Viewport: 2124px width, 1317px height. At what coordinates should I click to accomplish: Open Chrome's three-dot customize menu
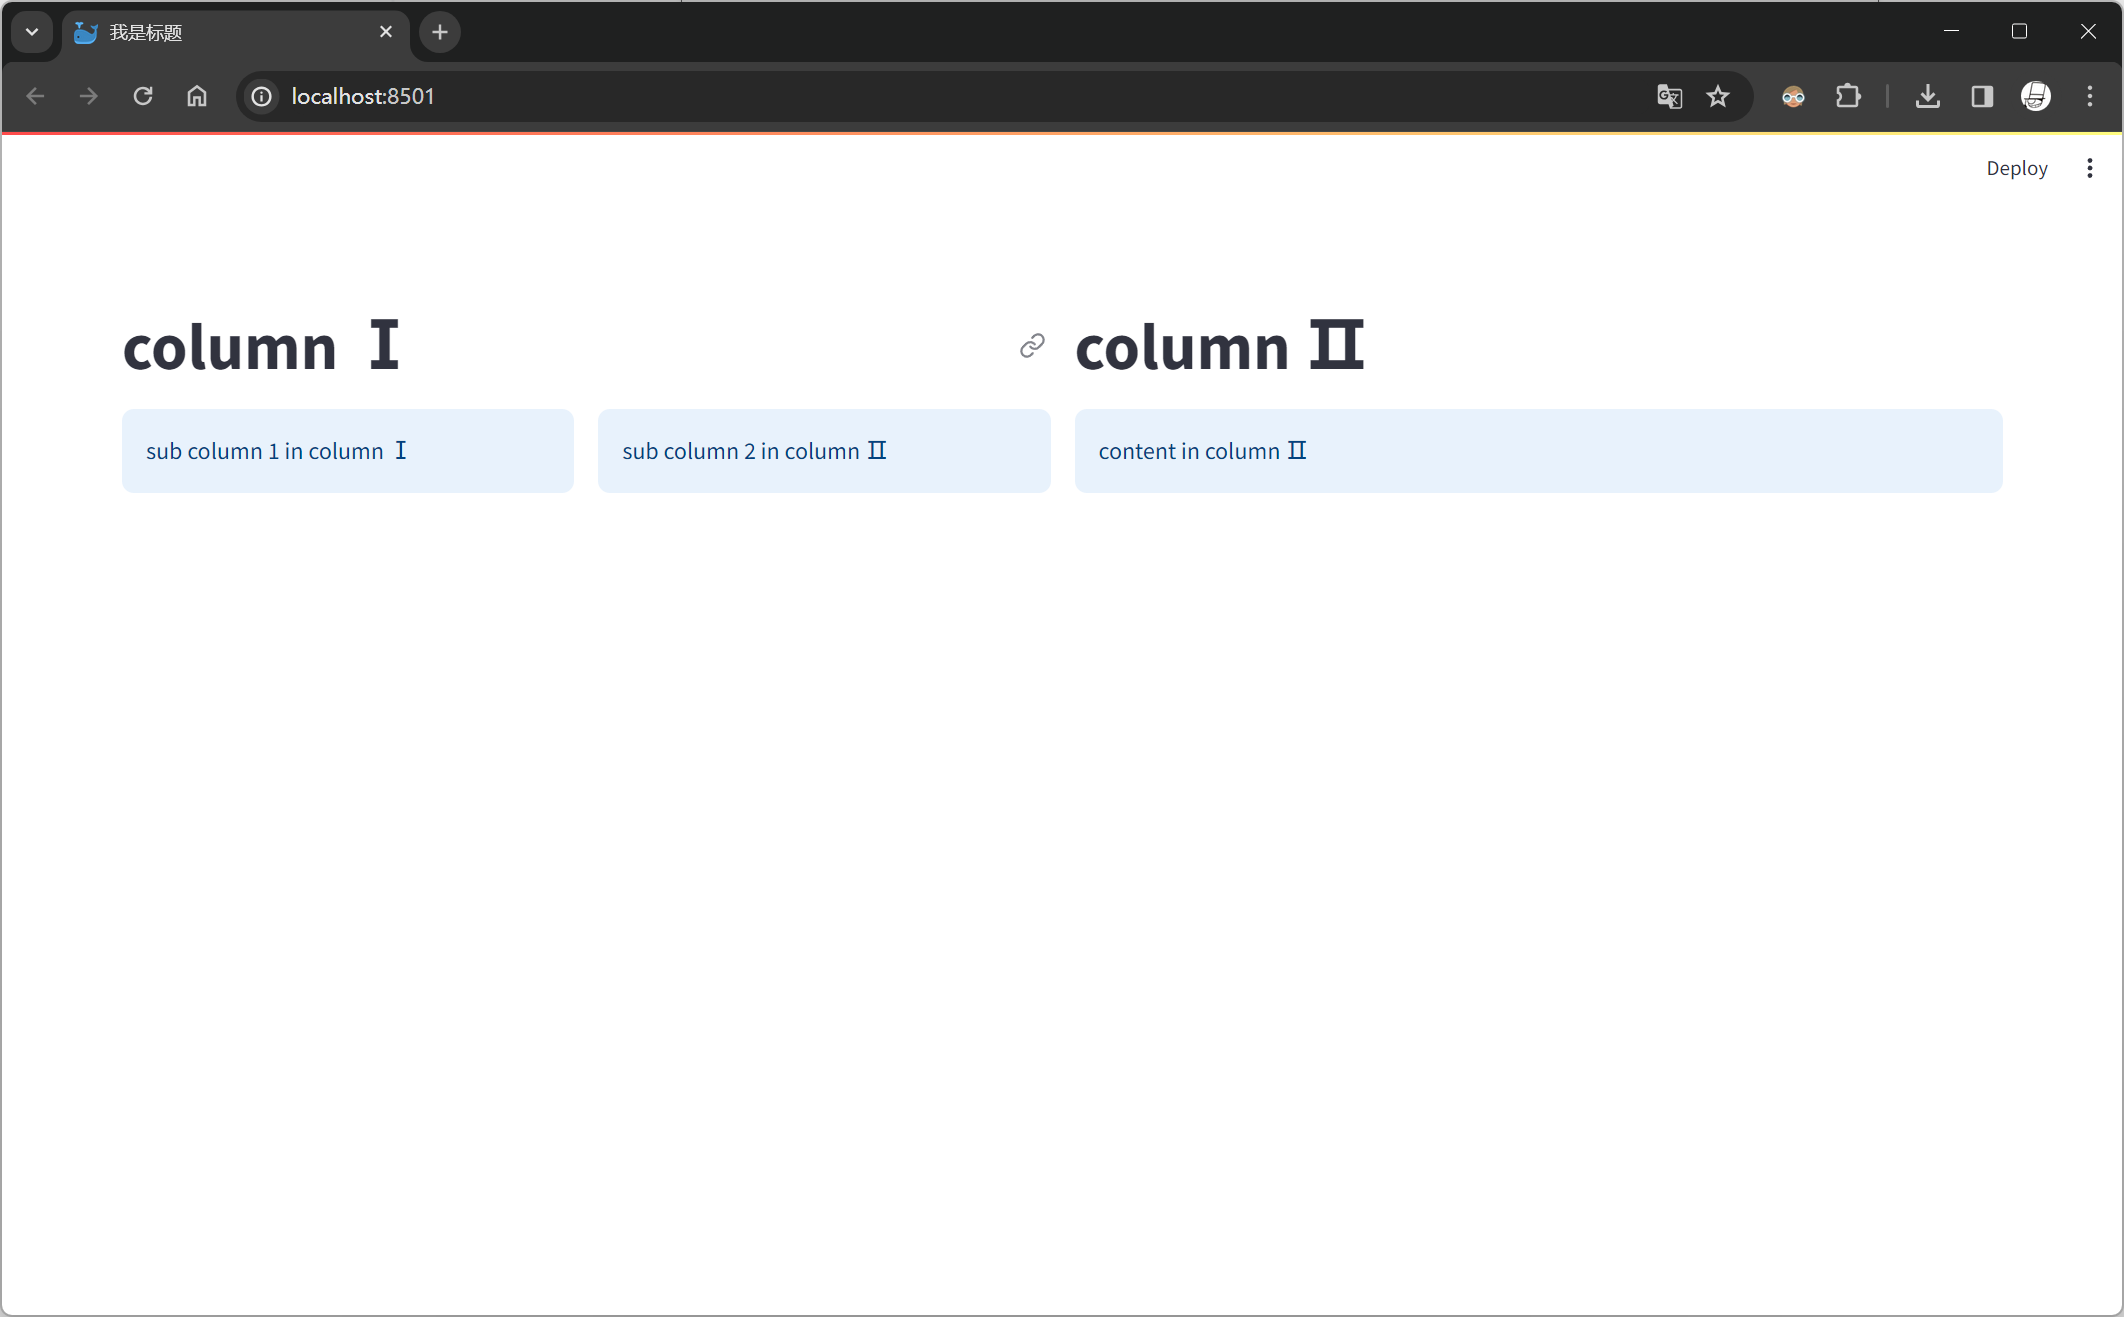[2090, 96]
